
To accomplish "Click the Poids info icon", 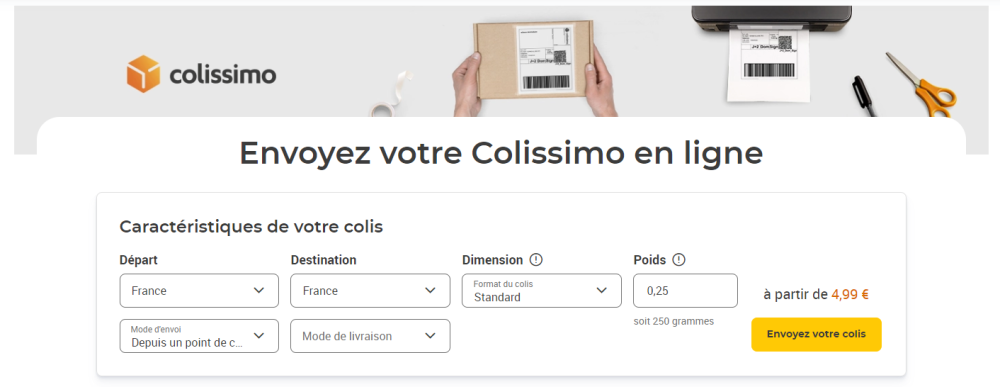I will [x=679, y=260].
